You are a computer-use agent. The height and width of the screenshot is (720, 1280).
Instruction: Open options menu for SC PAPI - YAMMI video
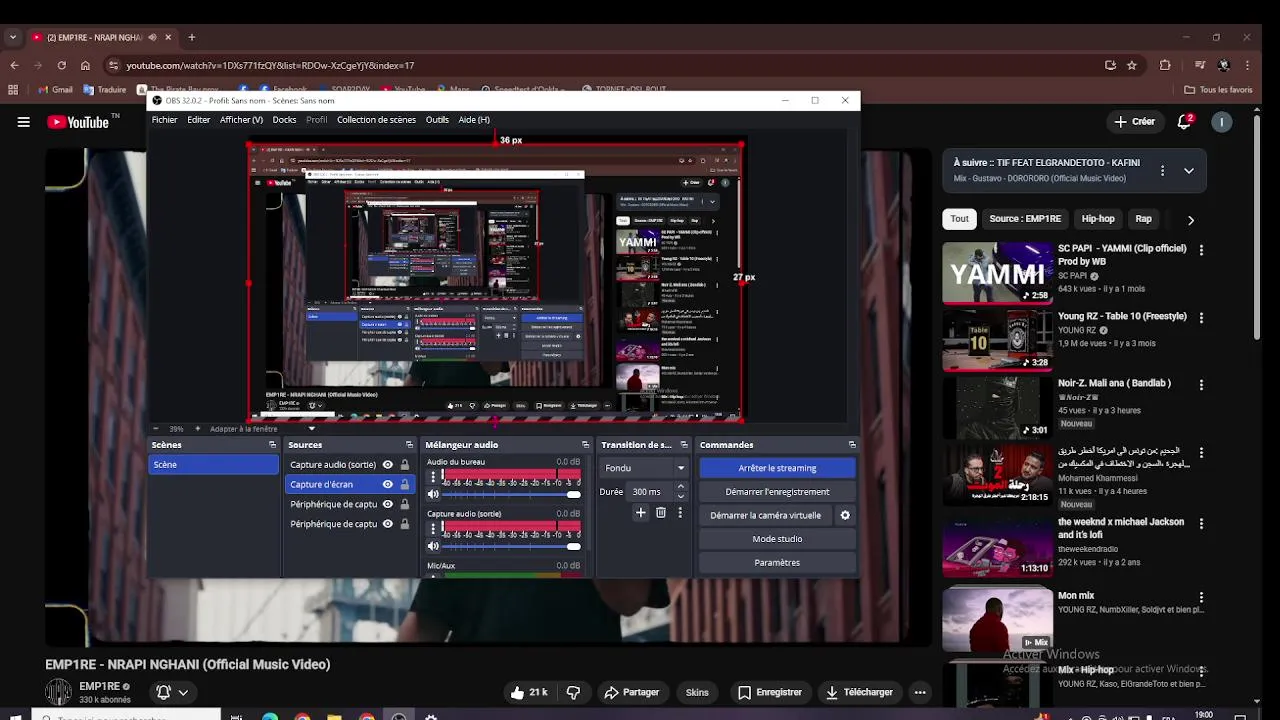click(x=1201, y=250)
